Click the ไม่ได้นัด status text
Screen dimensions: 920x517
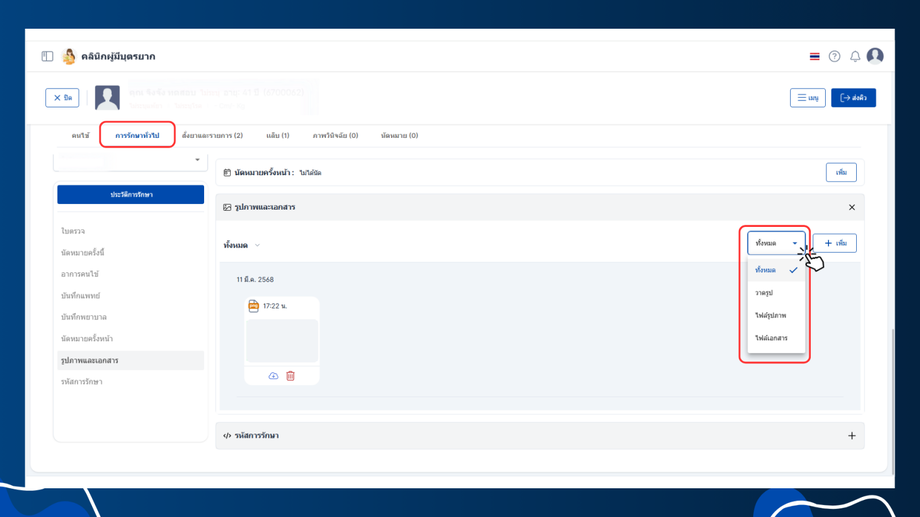[310, 173]
